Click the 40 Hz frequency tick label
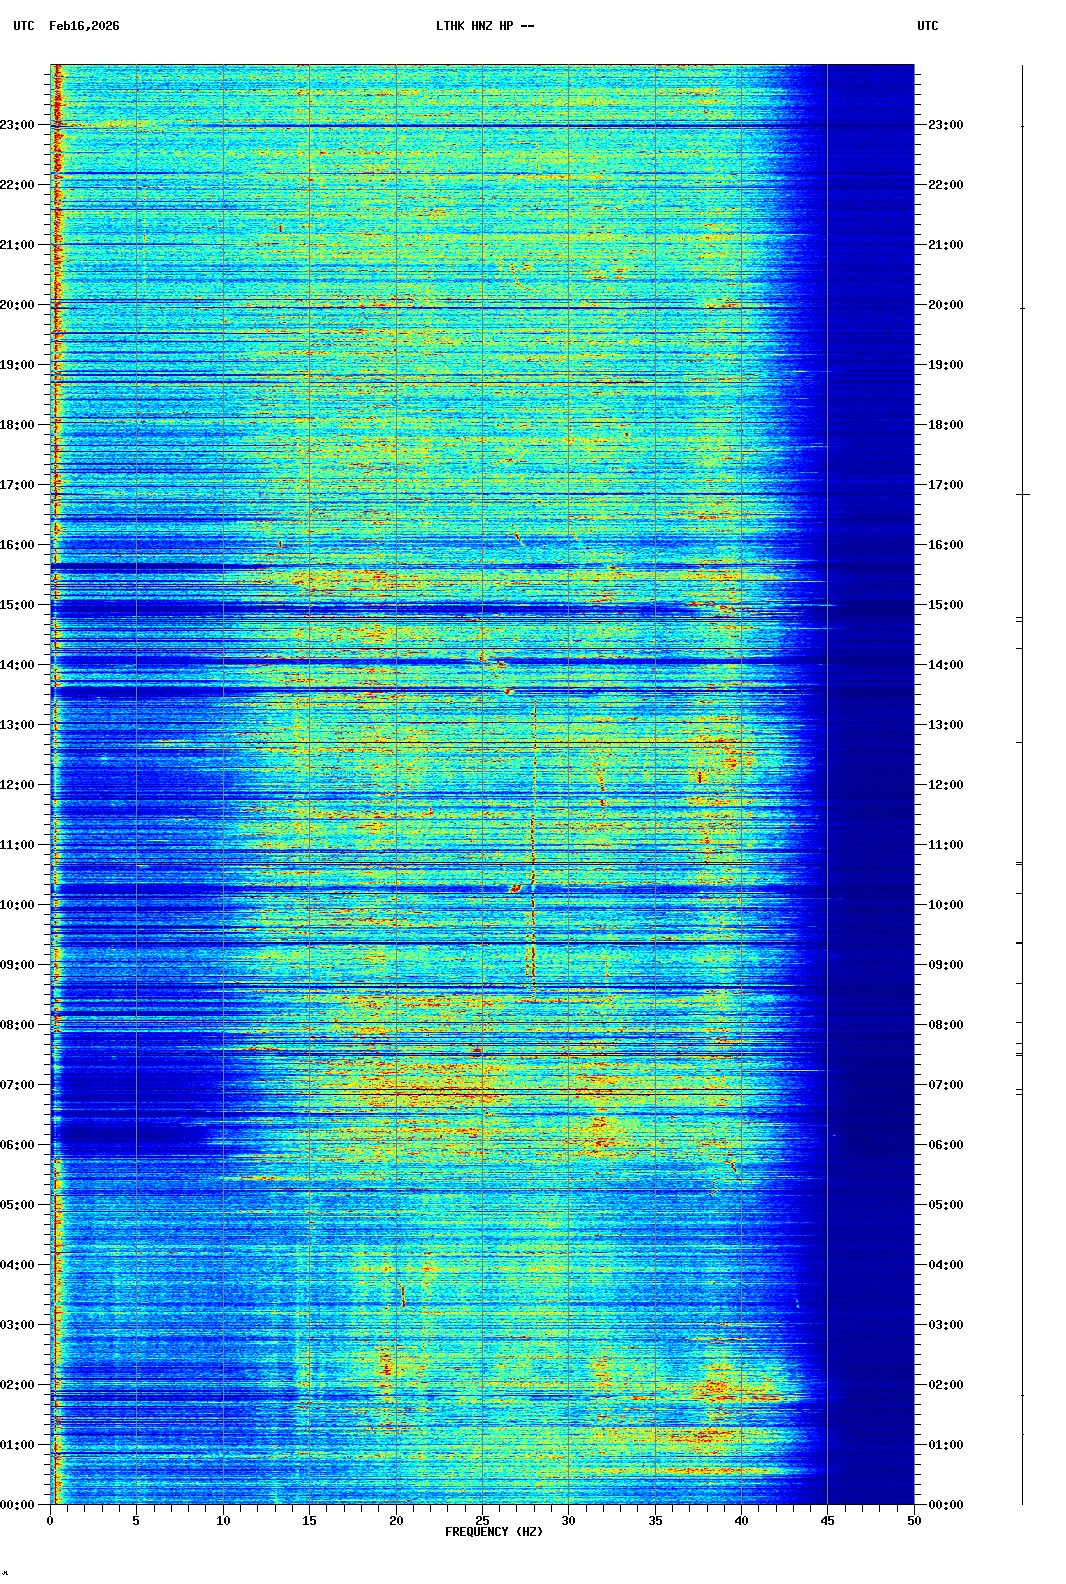 741,1521
